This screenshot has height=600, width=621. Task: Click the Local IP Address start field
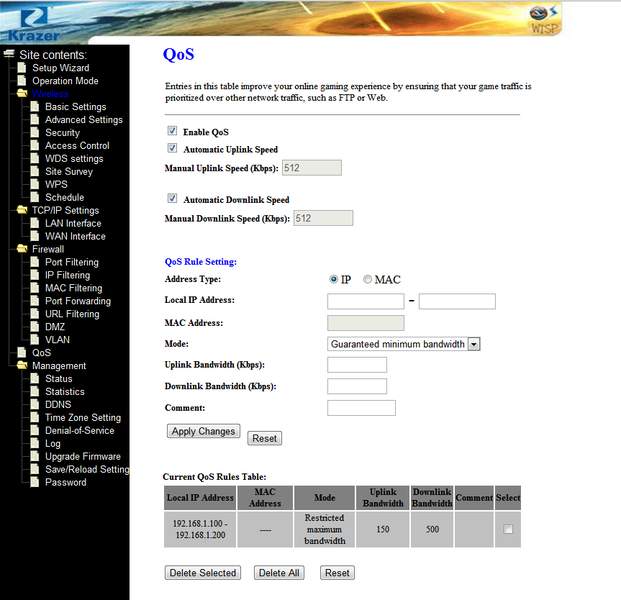click(x=366, y=301)
